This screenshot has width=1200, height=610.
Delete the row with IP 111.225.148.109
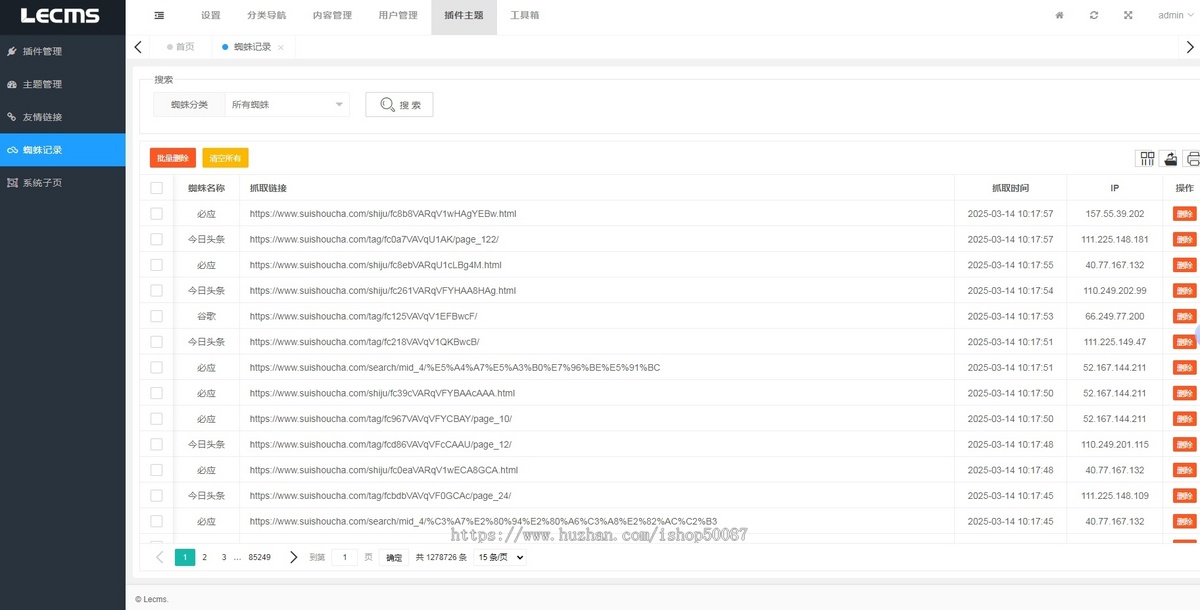1184,495
